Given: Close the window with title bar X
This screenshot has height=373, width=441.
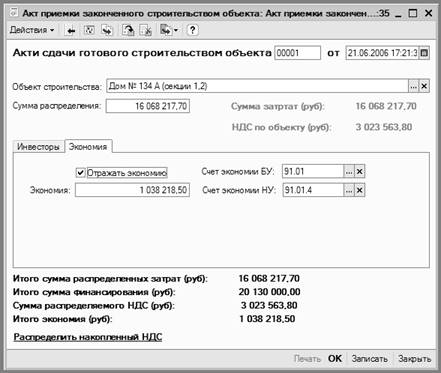Looking at the screenshot, I should (x=428, y=13).
